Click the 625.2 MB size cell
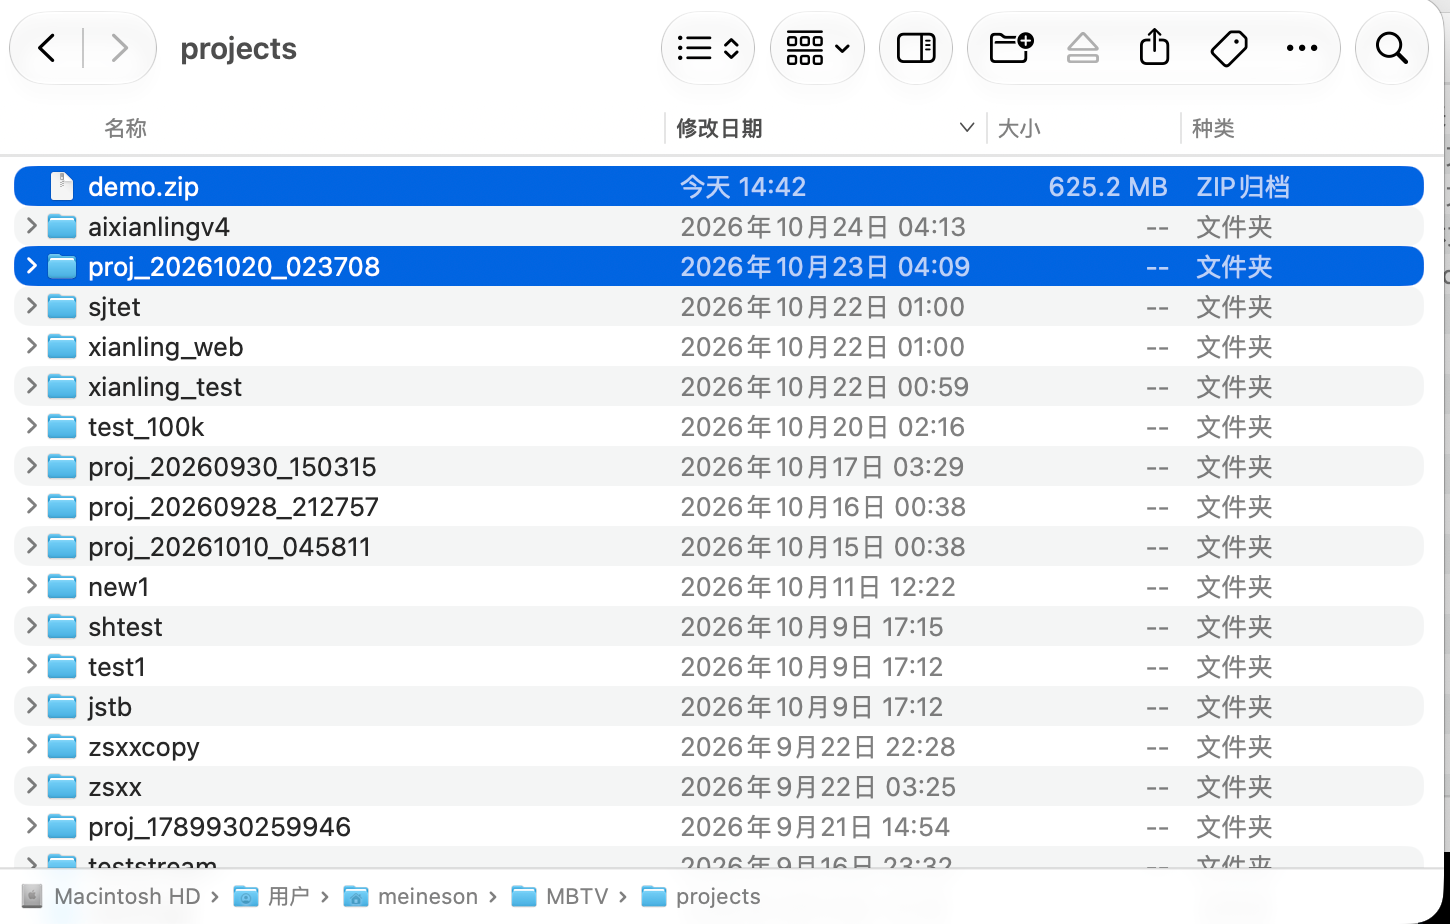The width and height of the screenshot is (1450, 924). pos(1108,187)
